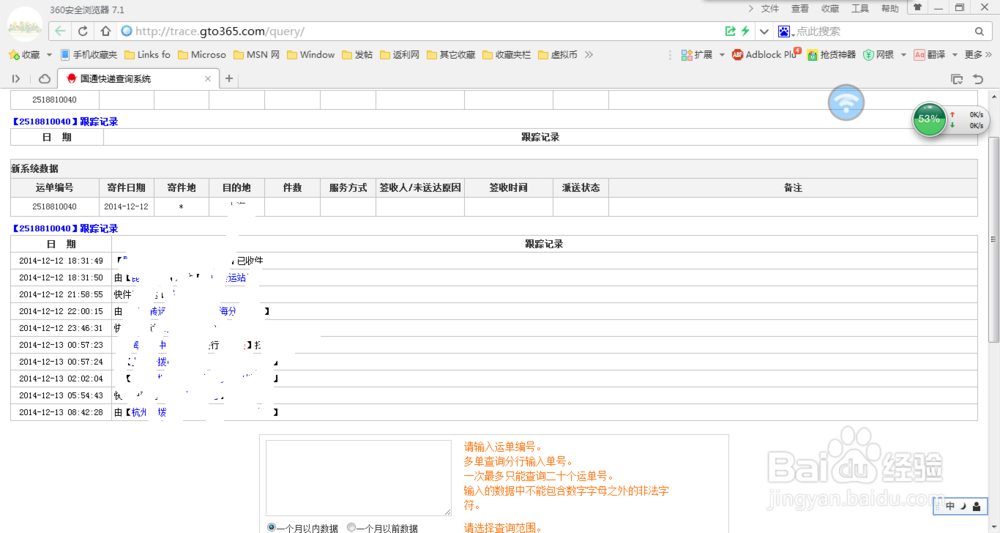The image size is (1000, 533).
Task: Click the lightning speed mode icon
Action: (744, 31)
